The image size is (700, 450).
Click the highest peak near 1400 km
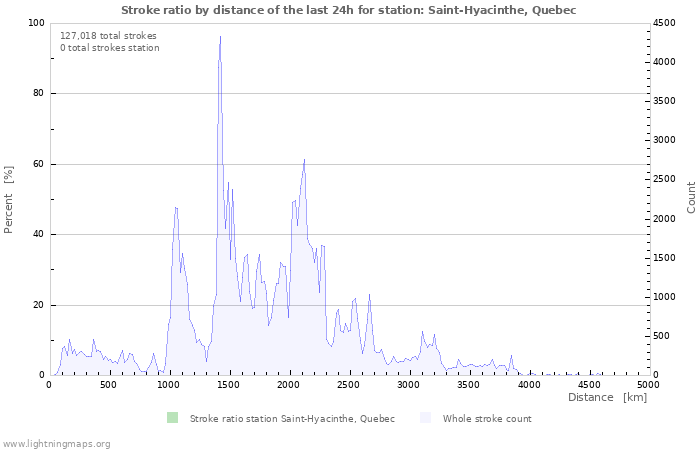[x=220, y=37]
